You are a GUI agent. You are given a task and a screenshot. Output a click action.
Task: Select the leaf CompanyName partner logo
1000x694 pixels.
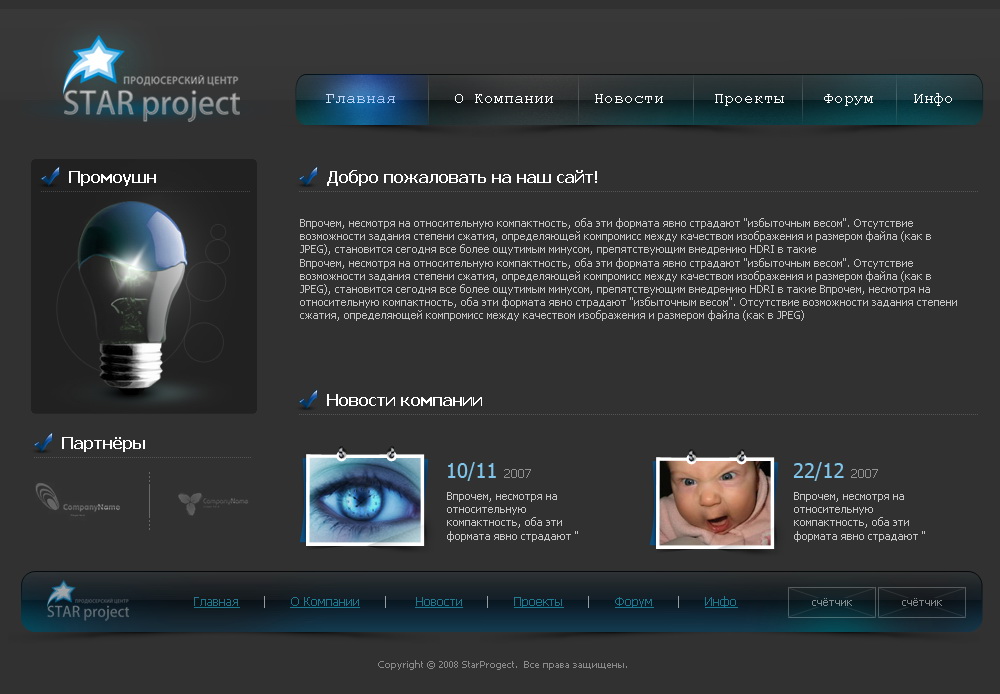click(212, 502)
